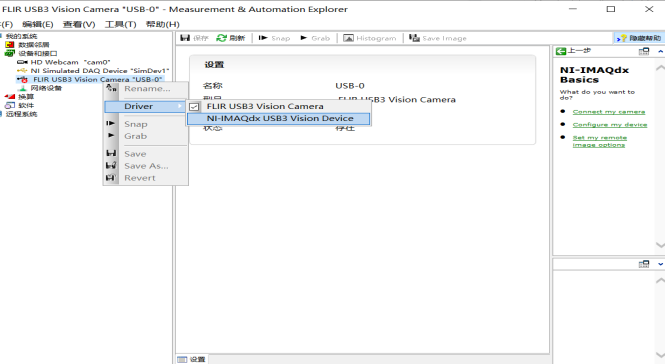Open the 'Connect my camera' help link
The height and width of the screenshot is (364, 665).
point(609,112)
